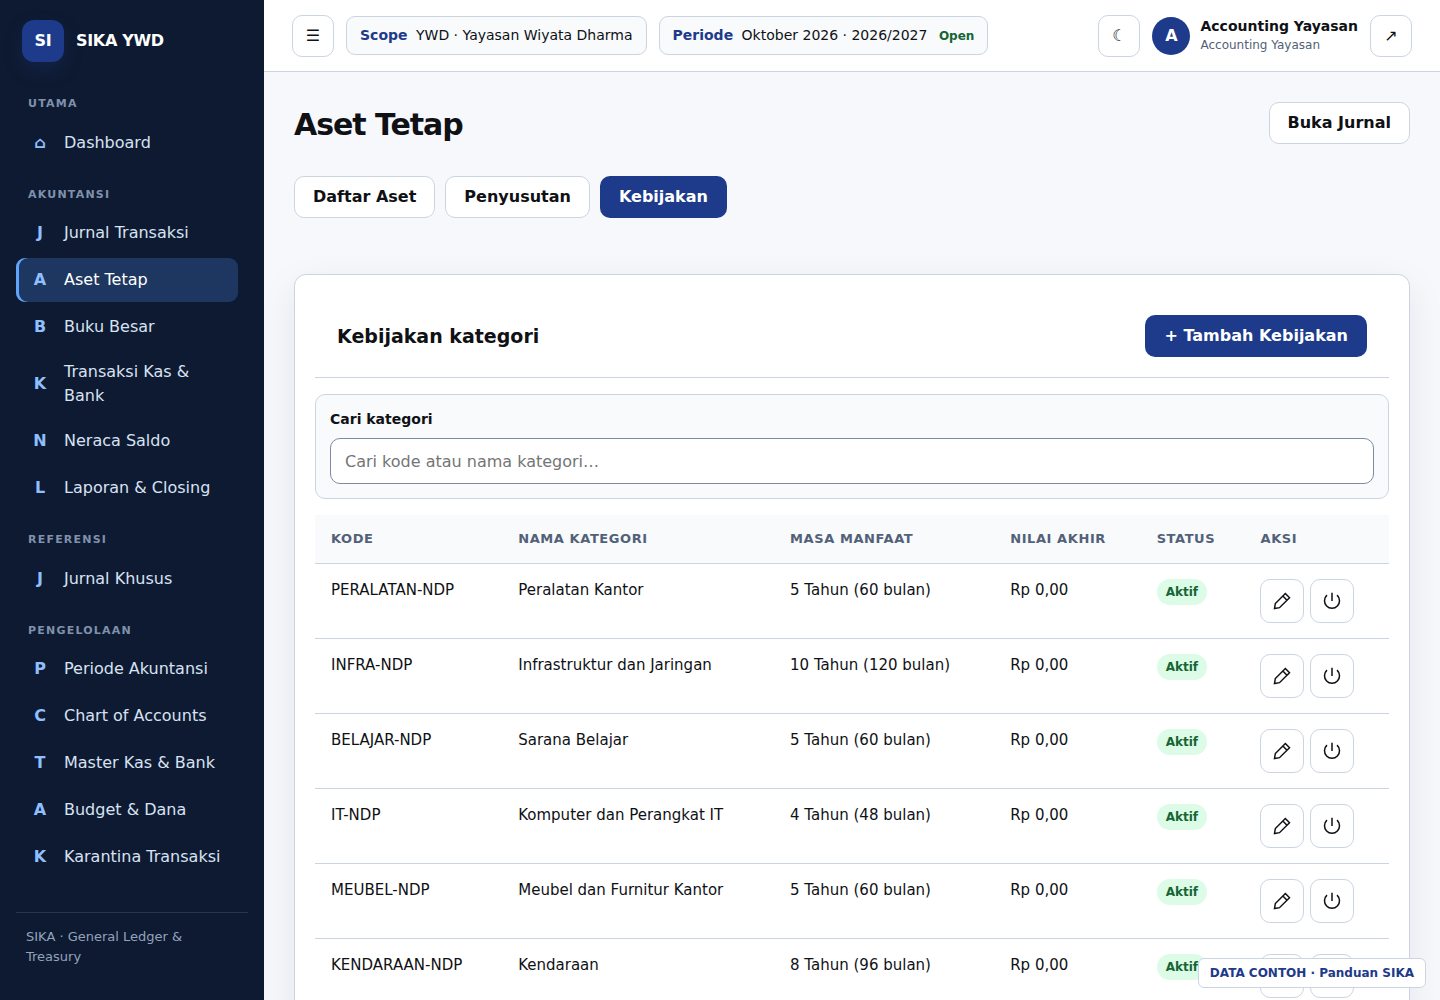Open Transaksi Kas & Bank
This screenshot has height=1000, width=1440.
click(x=127, y=383)
